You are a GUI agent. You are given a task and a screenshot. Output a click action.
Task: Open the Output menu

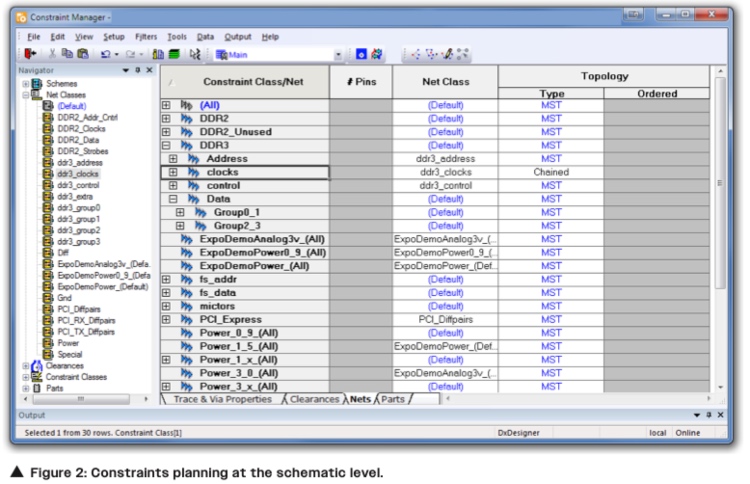pos(238,37)
